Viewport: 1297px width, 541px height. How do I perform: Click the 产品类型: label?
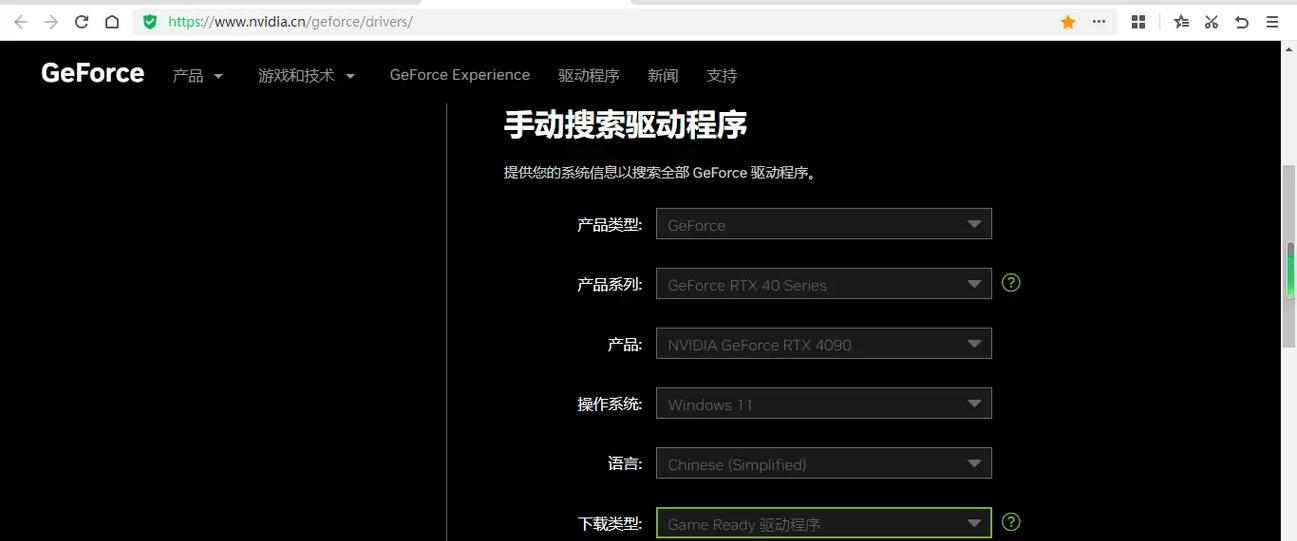(x=610, y=224)
